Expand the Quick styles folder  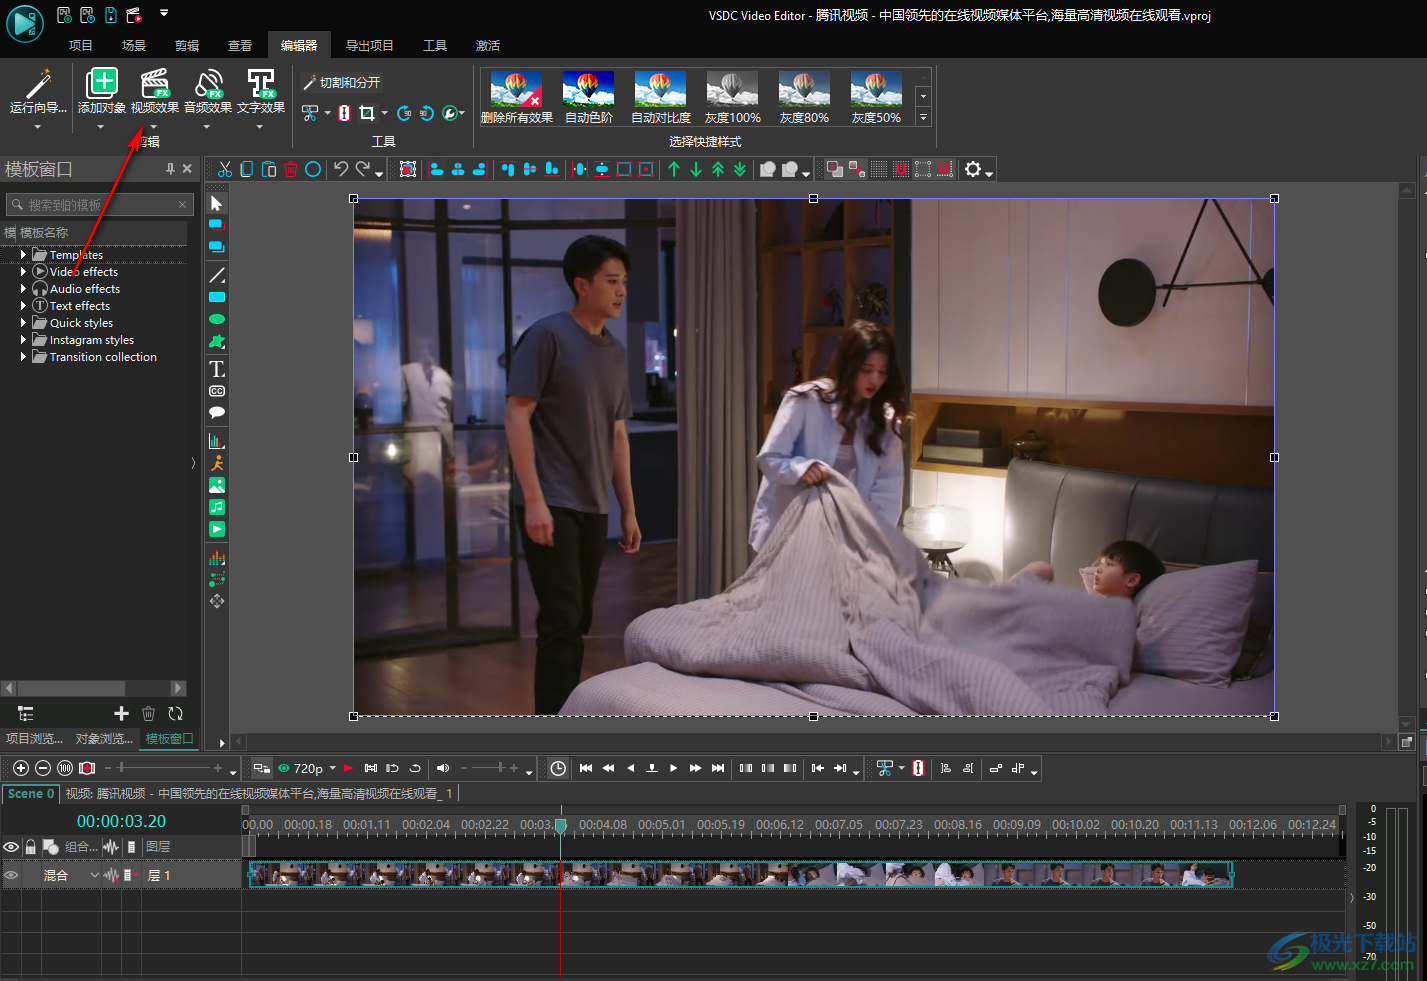[23, 323]
